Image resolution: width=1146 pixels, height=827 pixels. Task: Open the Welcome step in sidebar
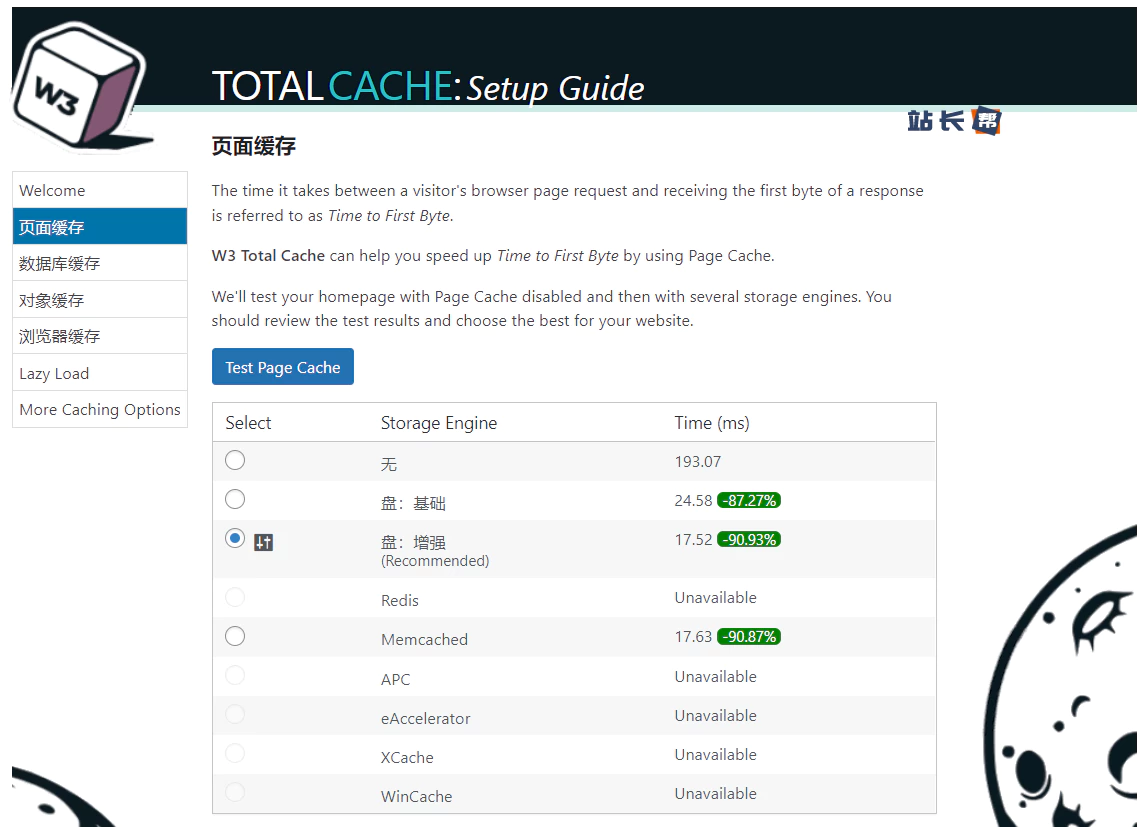[x=100, y=190]
